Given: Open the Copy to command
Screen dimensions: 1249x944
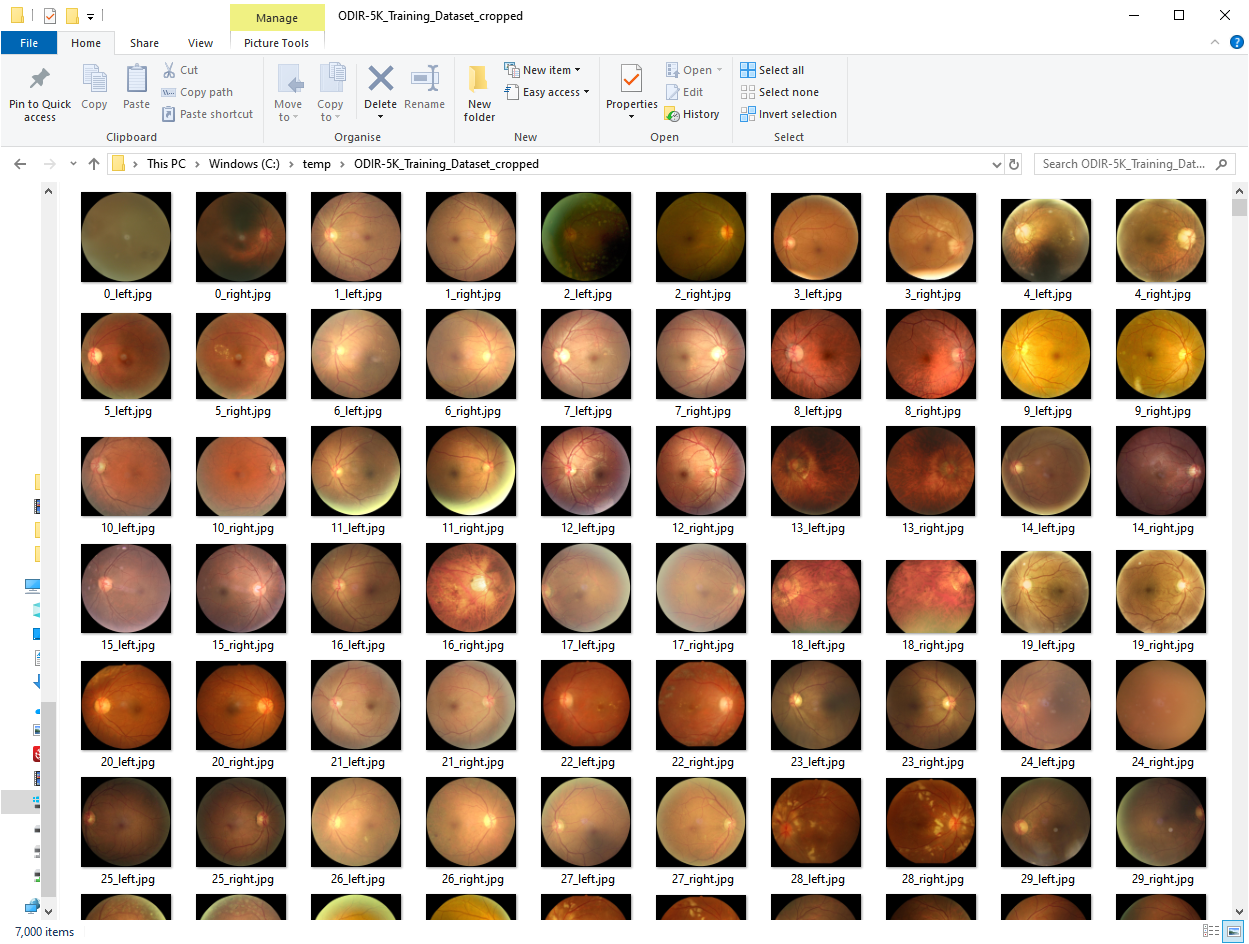Looking at the screenshot, I should coord(330,93).
